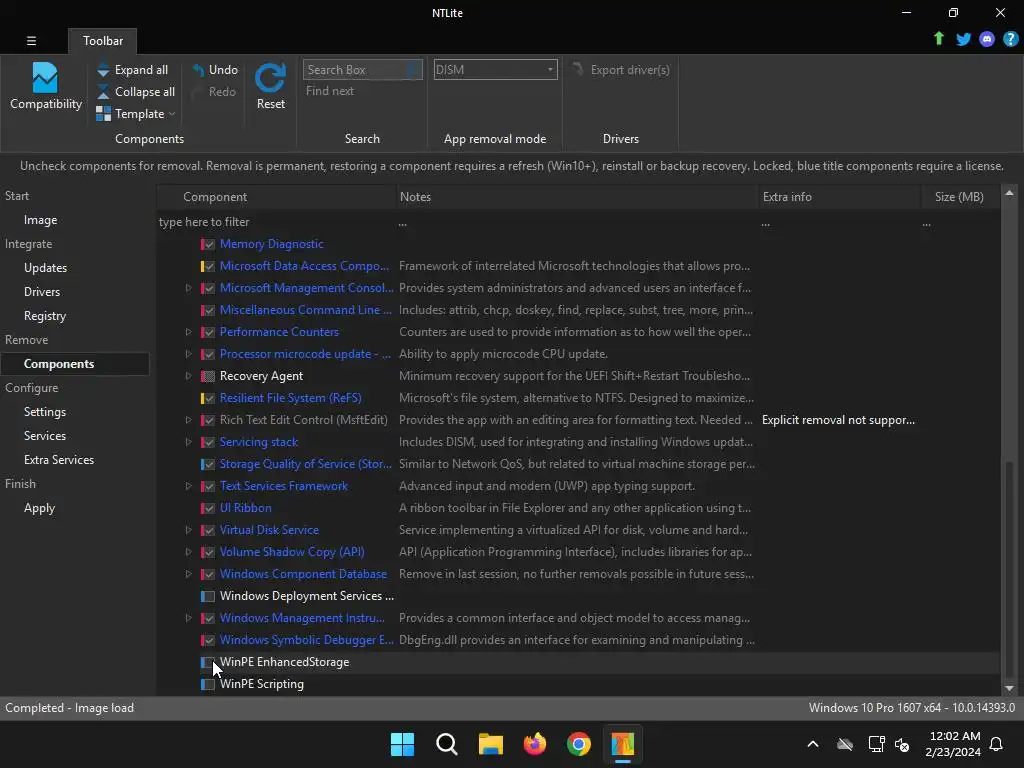Screen dimensions: 1024x768
Task: Sort by the Notes column header
Action: (577, 197)
